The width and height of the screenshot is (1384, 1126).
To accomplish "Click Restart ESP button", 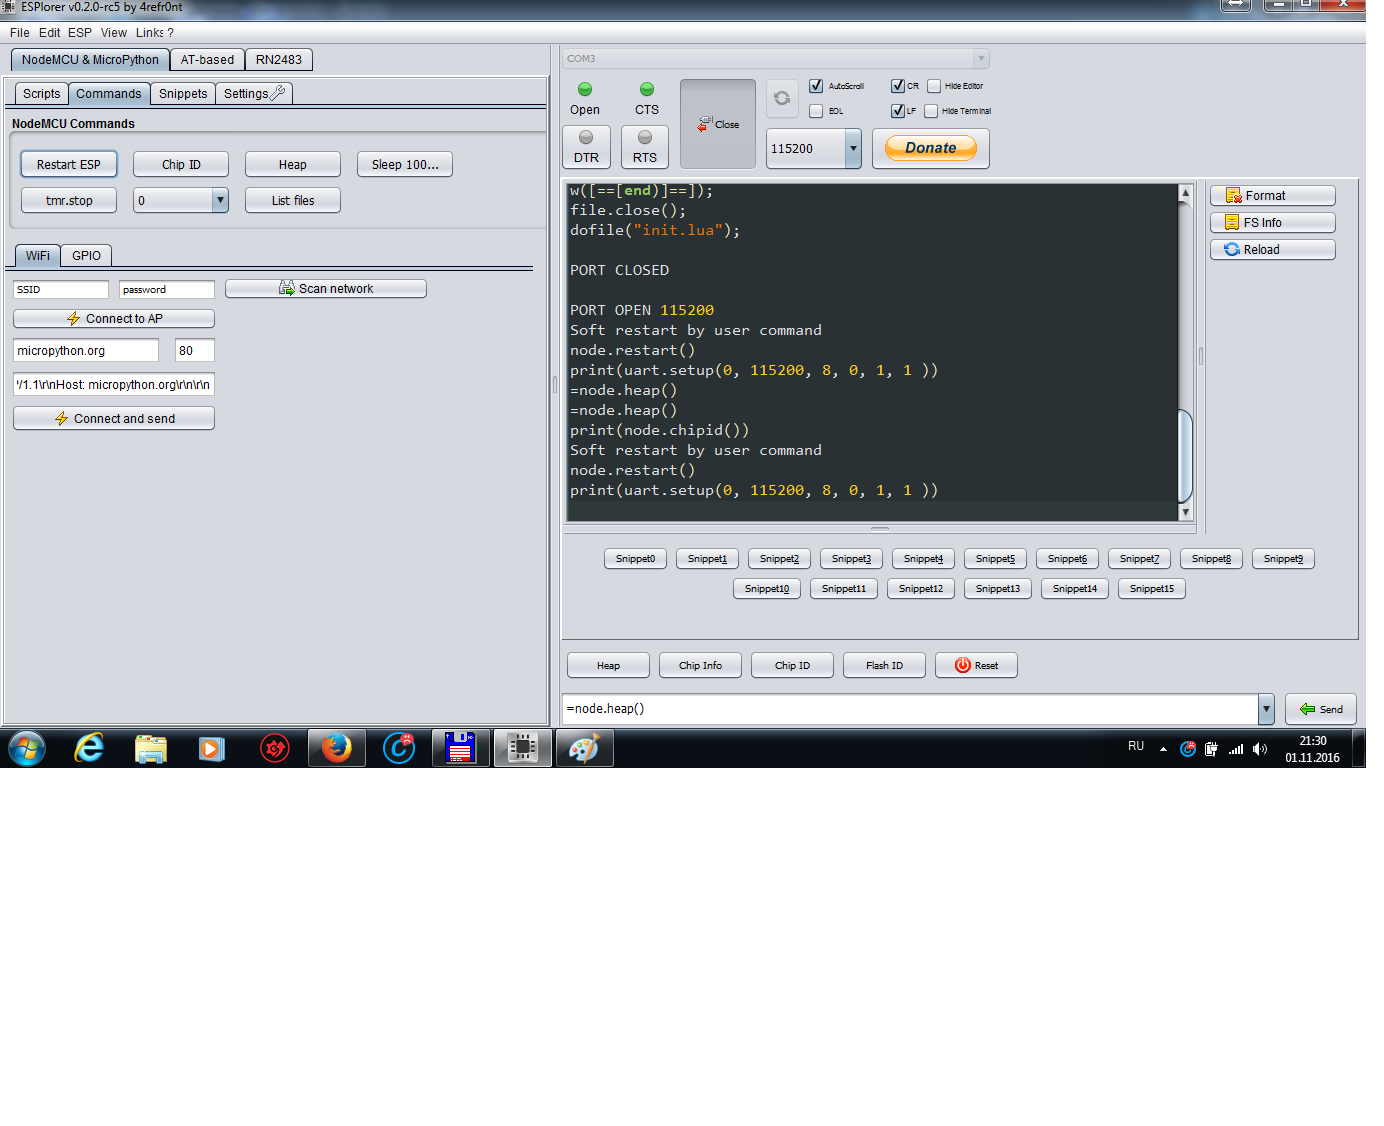I will click(69, 165).
